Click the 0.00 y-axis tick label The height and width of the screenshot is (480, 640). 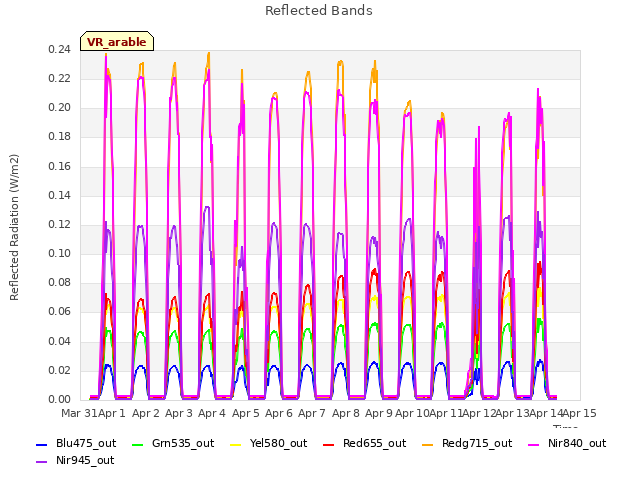pos(59,399)
